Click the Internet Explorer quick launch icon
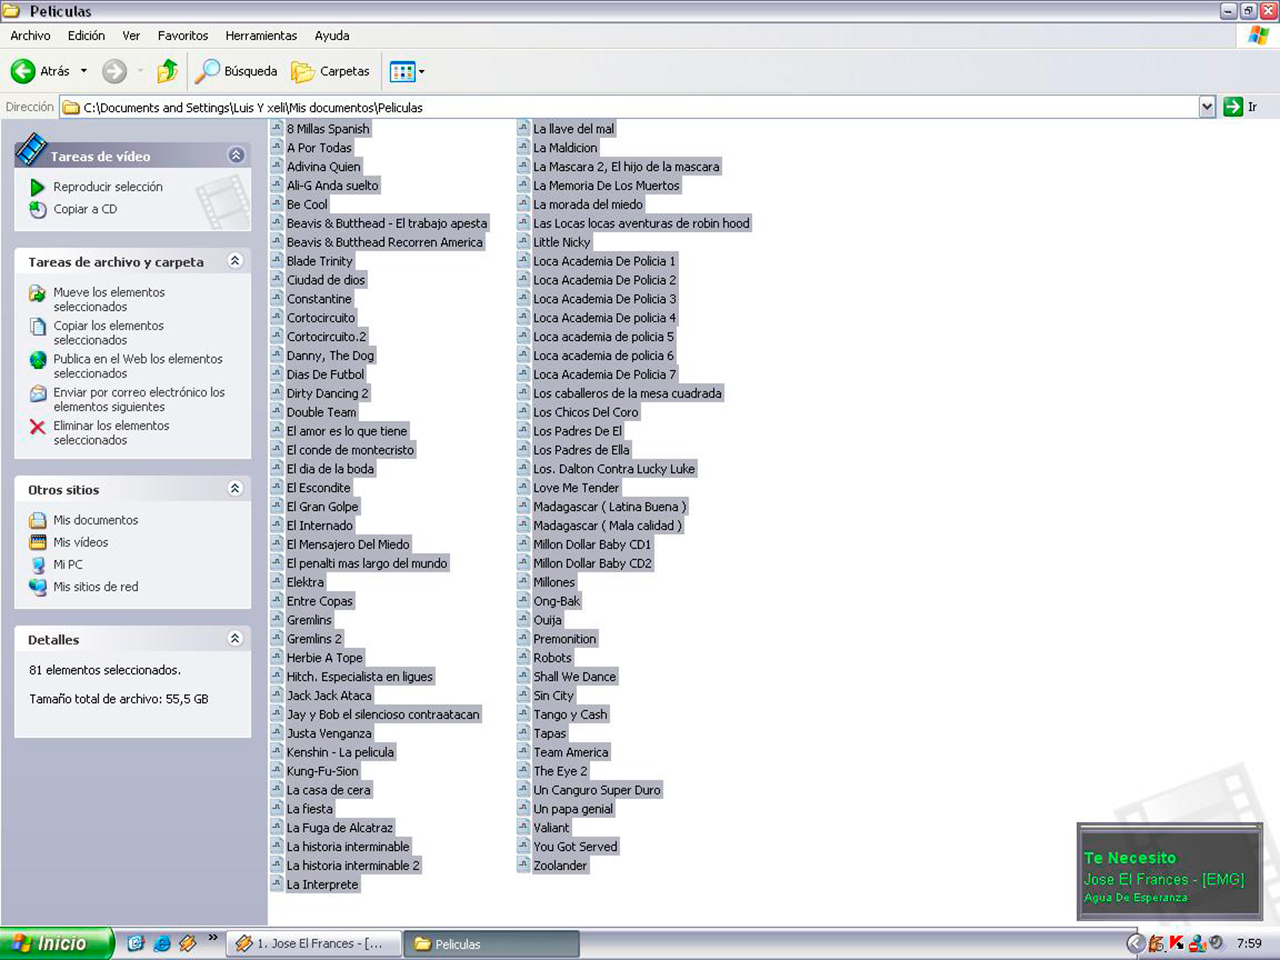The width and height of the screenshot is (1280, 960). (x=161, y=943)
